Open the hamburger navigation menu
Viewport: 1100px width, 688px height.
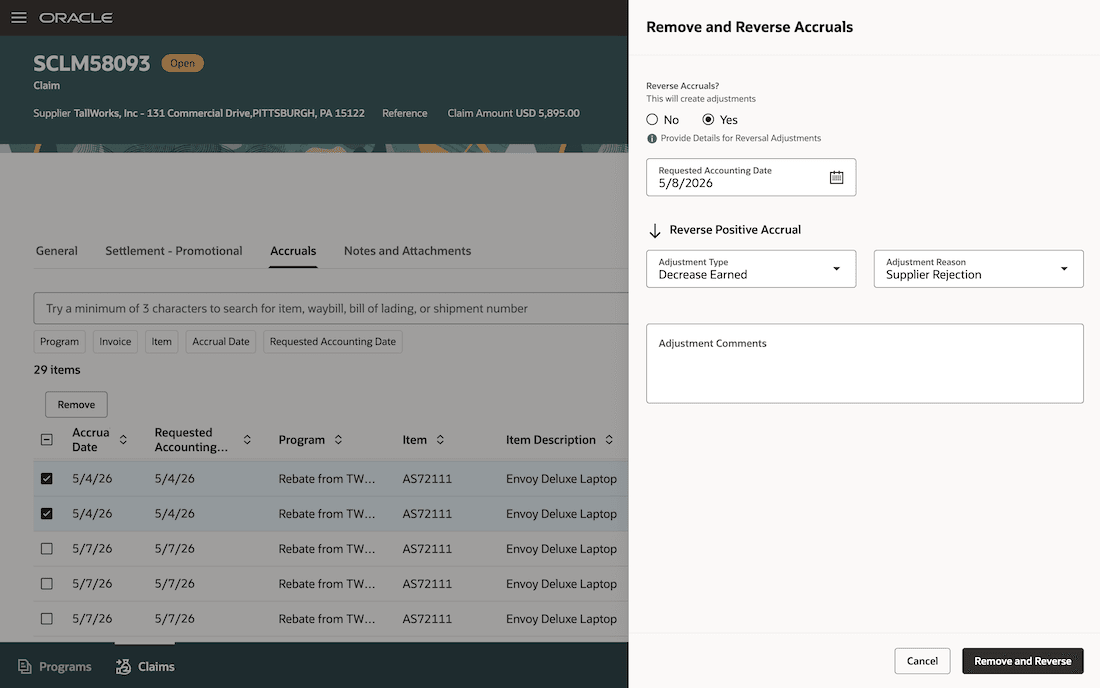point(19,18)
